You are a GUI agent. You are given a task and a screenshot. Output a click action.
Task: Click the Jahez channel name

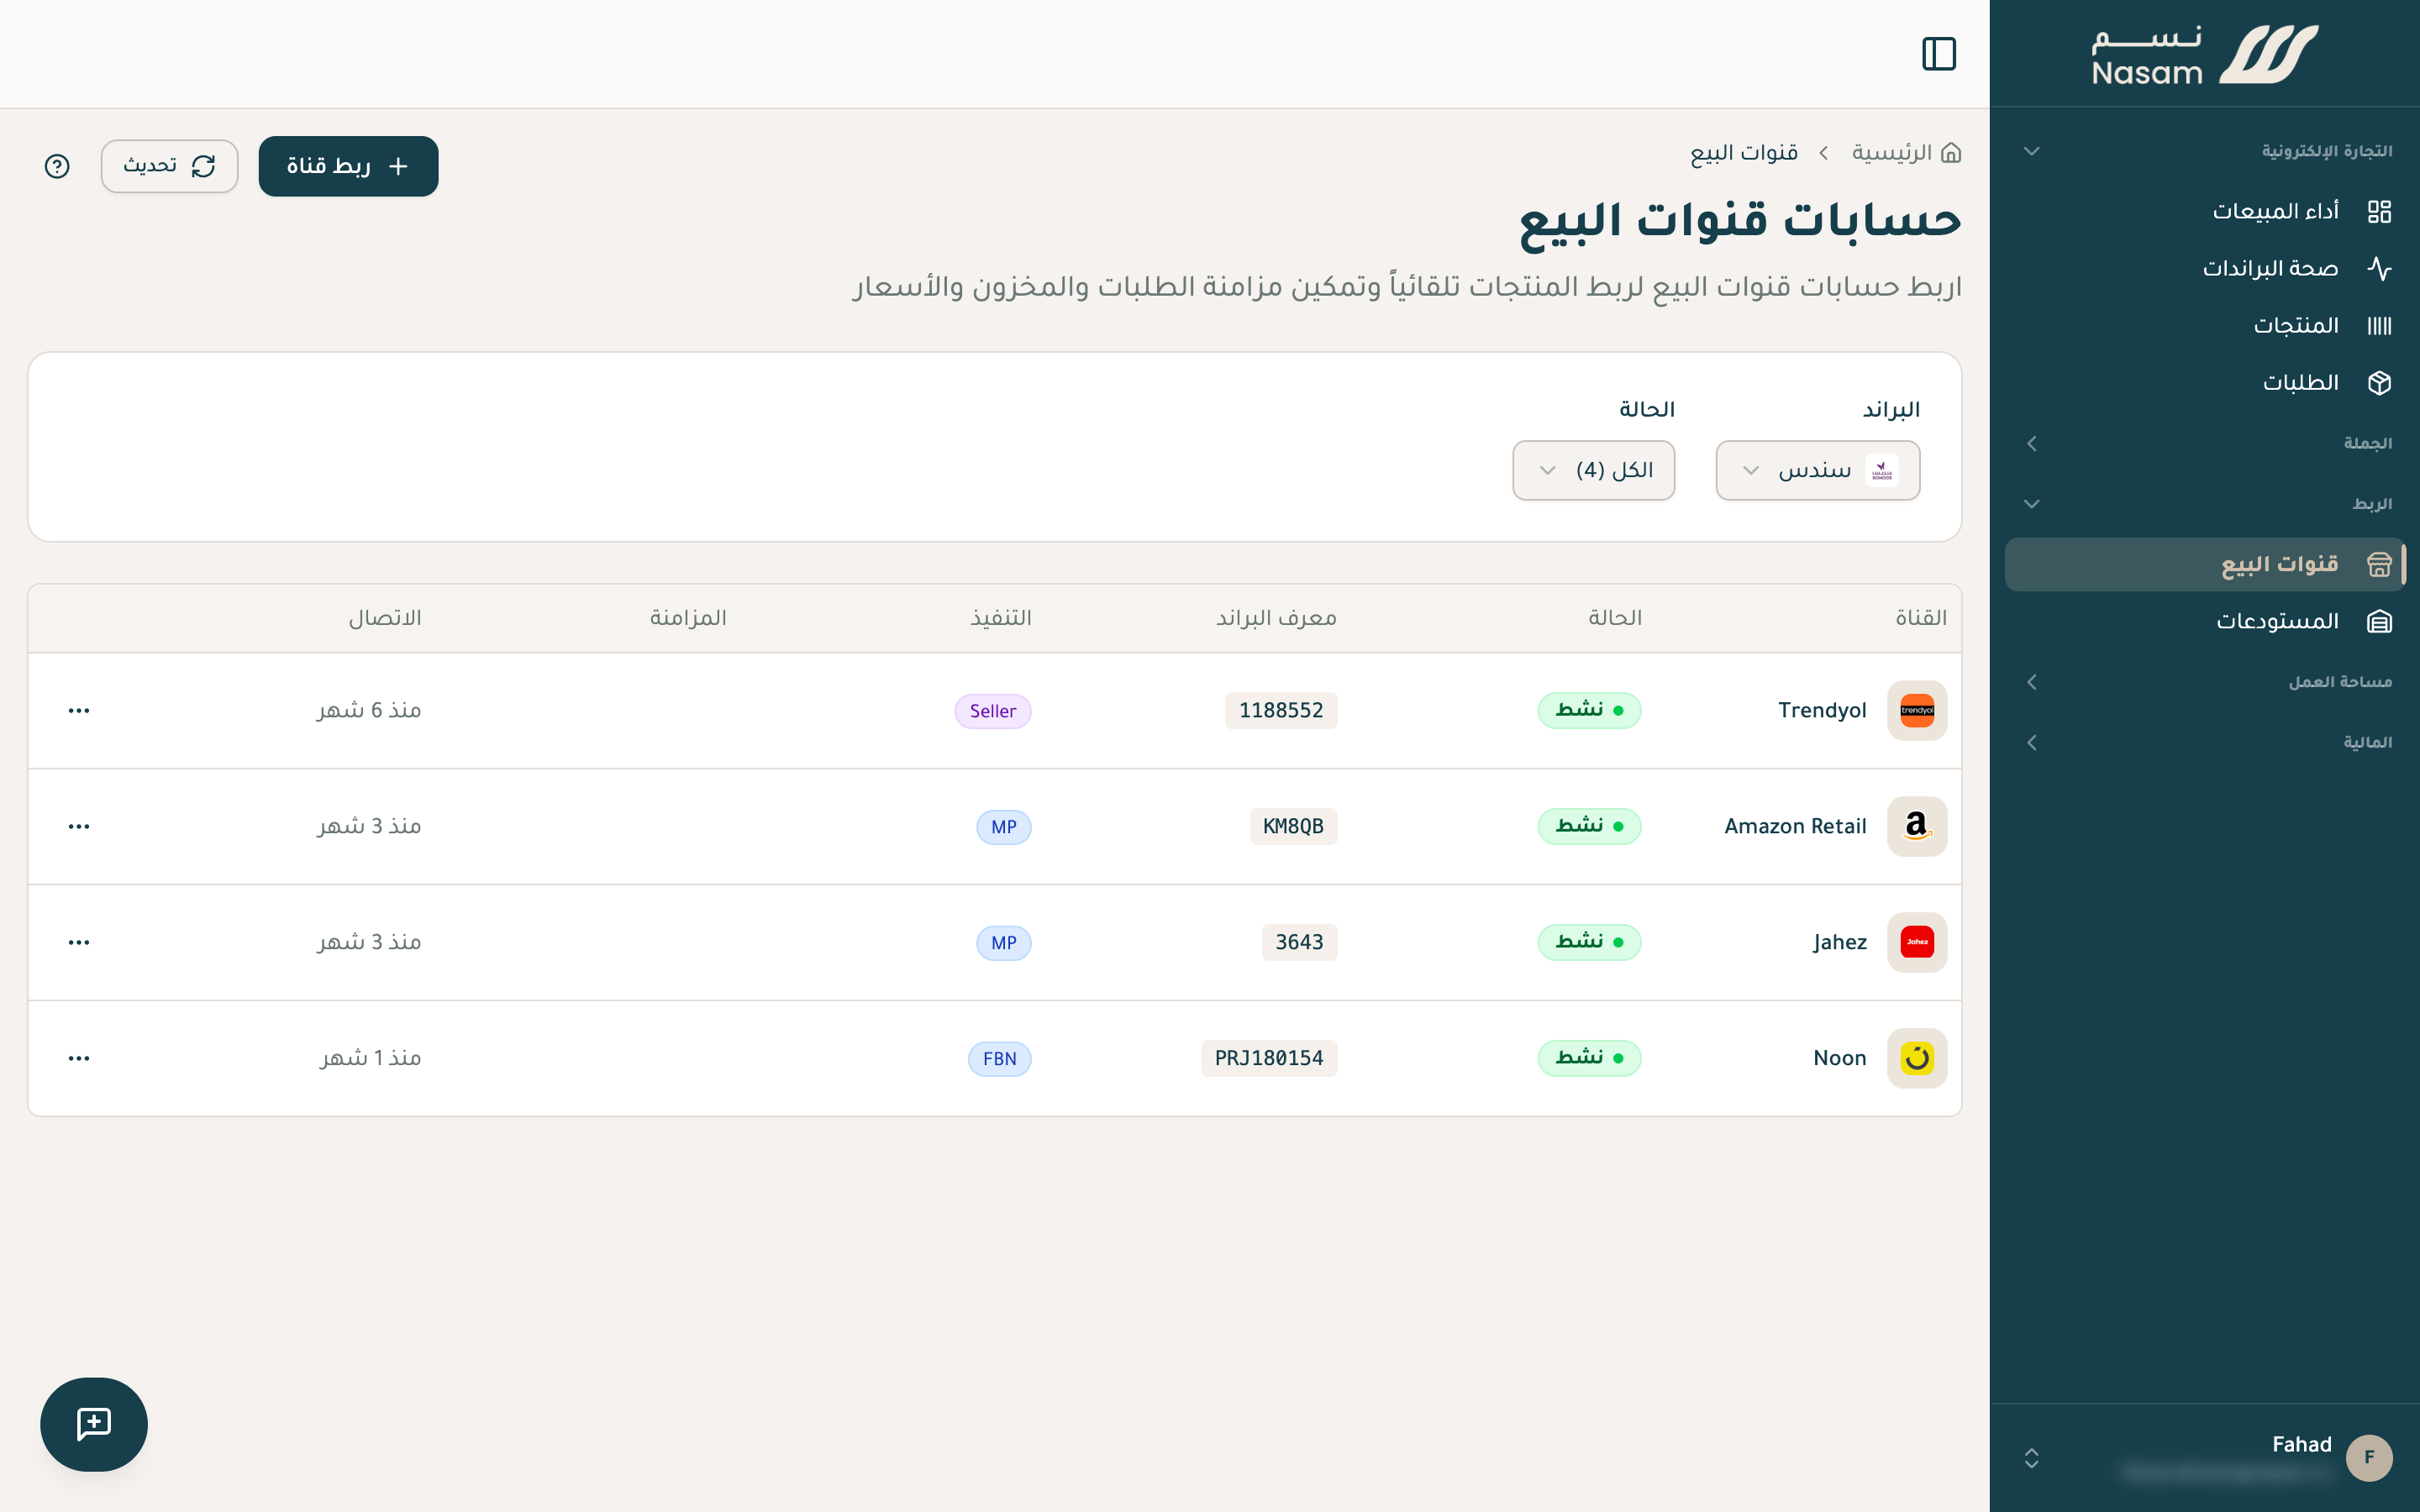point(1840,943)
